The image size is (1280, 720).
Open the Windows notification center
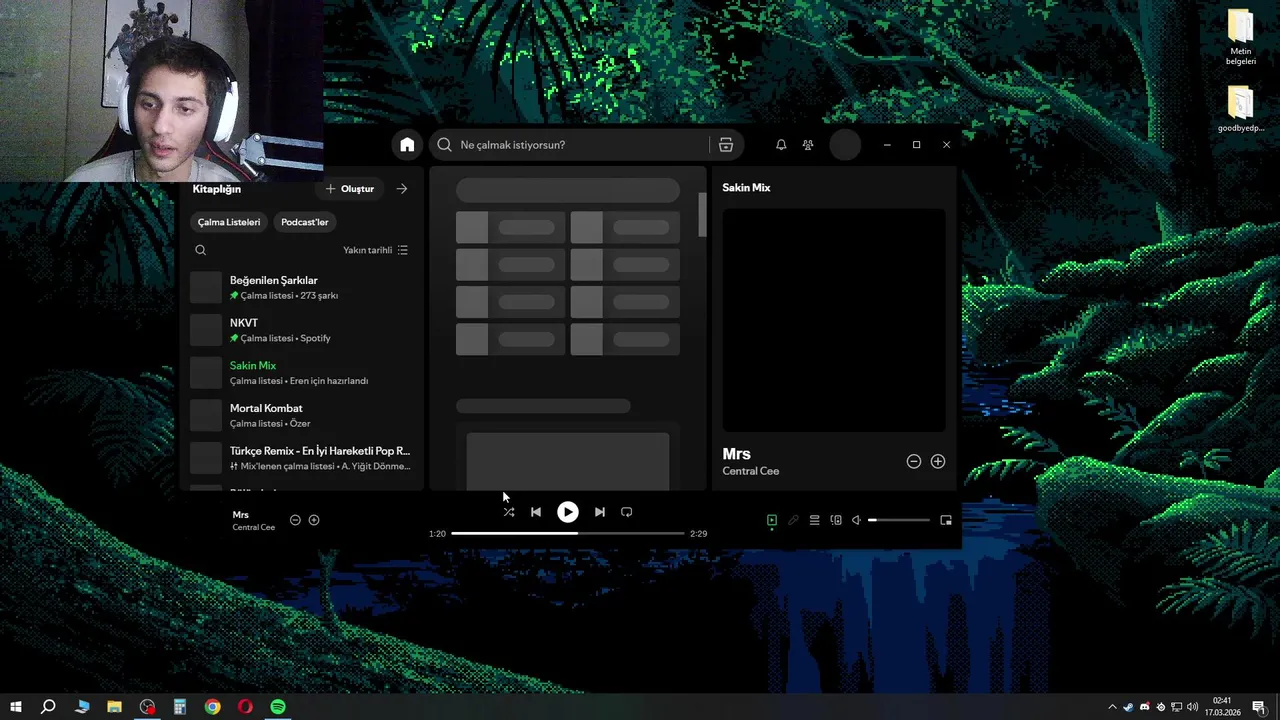point(1259,707)
